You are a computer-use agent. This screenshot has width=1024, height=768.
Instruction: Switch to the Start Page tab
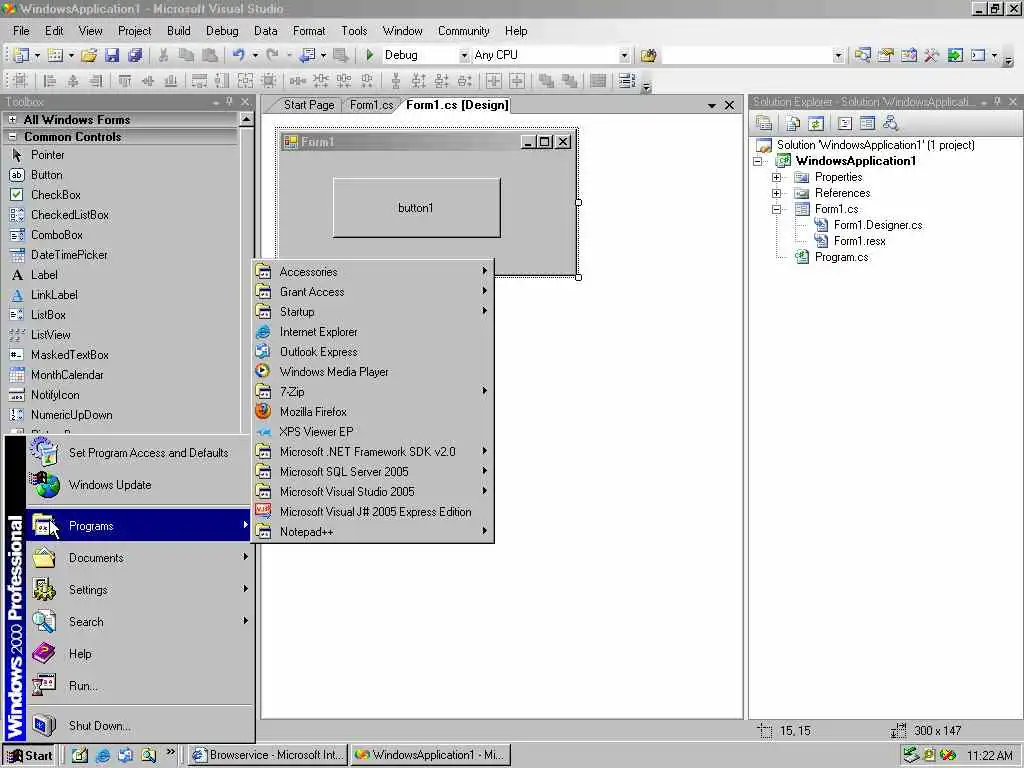click(308, 105)
